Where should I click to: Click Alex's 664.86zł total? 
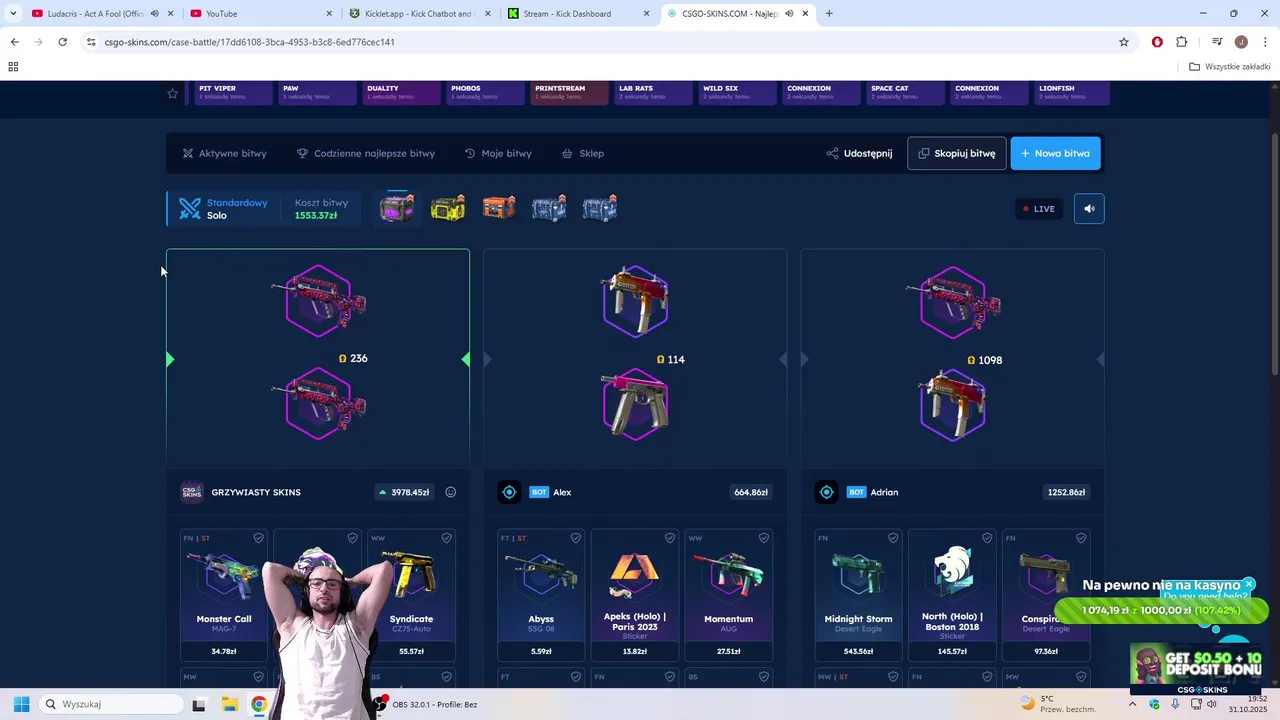coord(750,492)
